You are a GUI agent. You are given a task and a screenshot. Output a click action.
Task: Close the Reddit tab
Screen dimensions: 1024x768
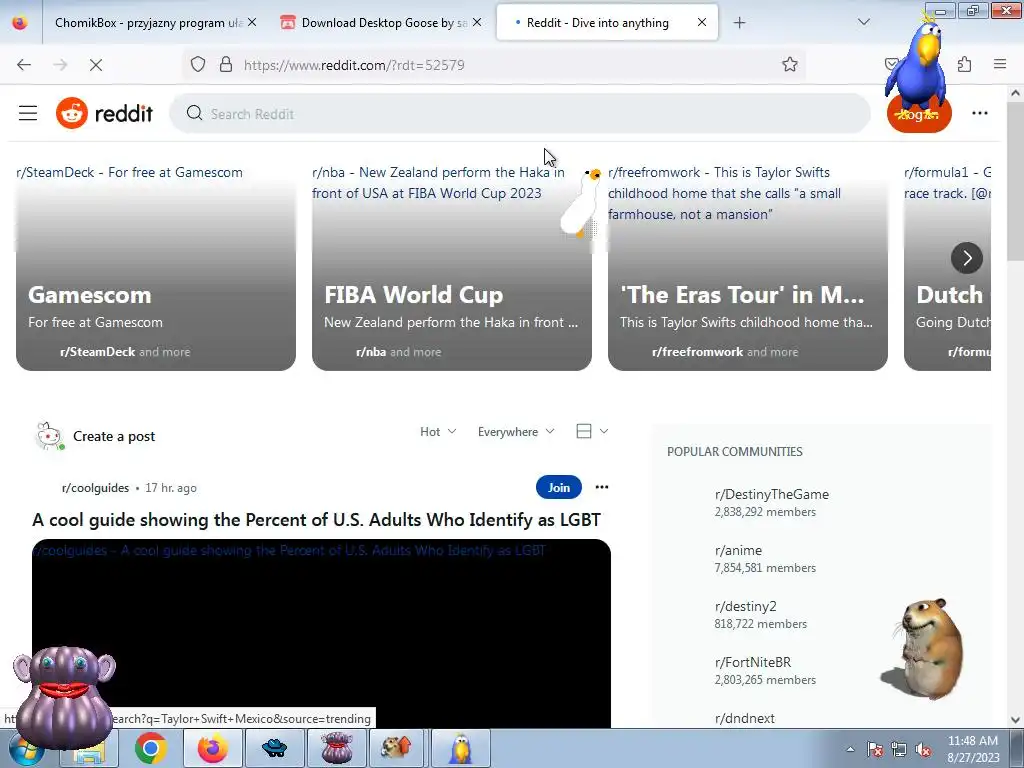(702, 22)
